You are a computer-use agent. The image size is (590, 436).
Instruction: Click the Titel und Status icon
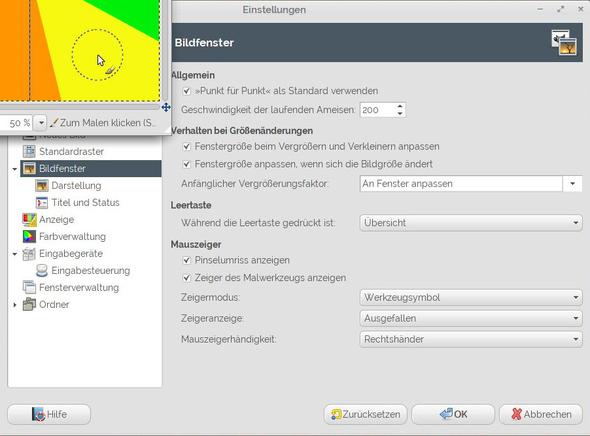click(x=42, y=202)
